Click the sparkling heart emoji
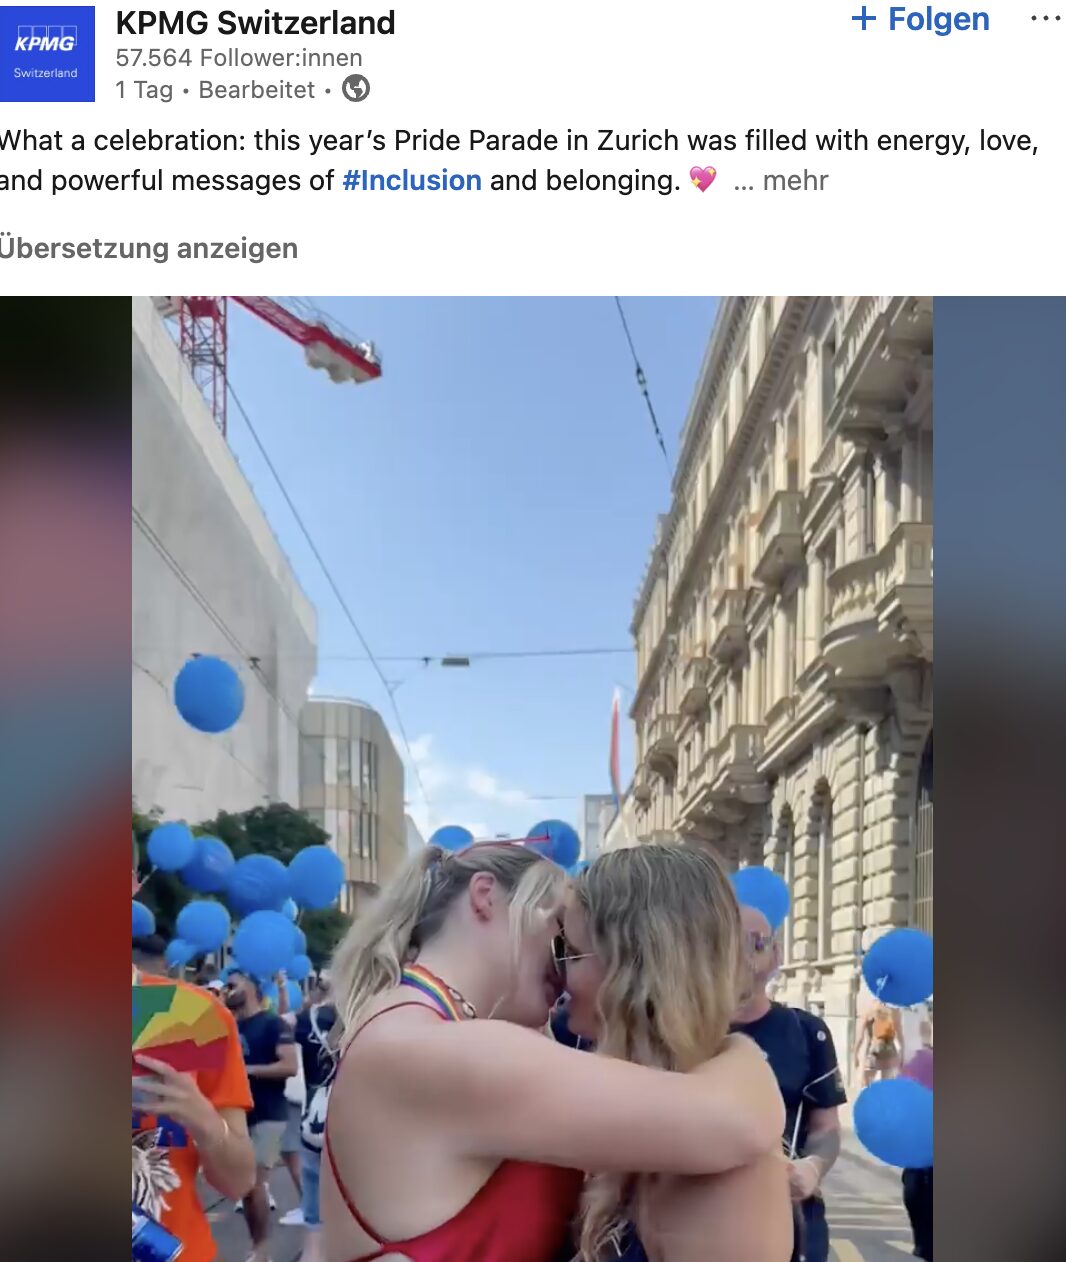1066x1262 pixels. [x=703, y=180]
